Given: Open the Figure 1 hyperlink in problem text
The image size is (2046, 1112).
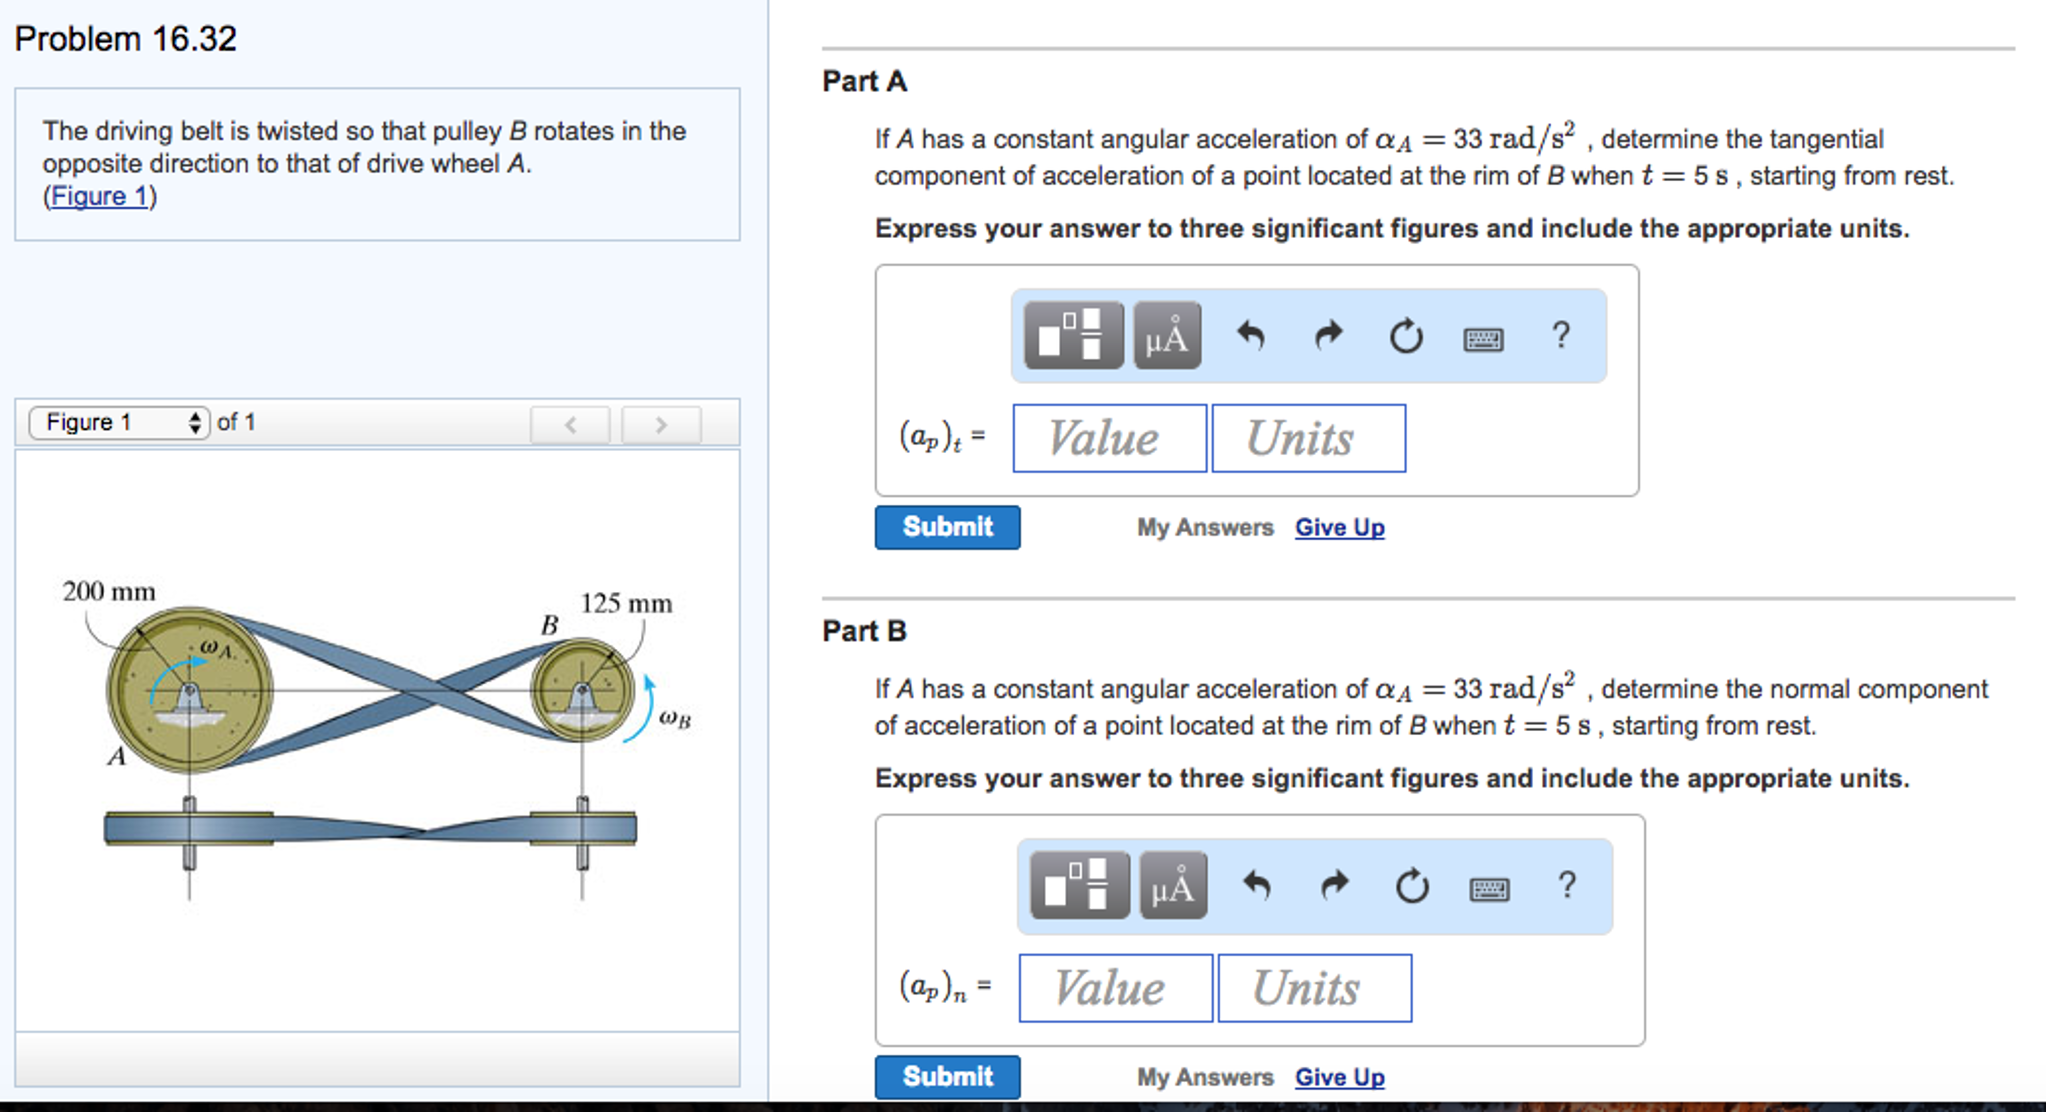Looking at the screenshot, I should pos(99,196).
